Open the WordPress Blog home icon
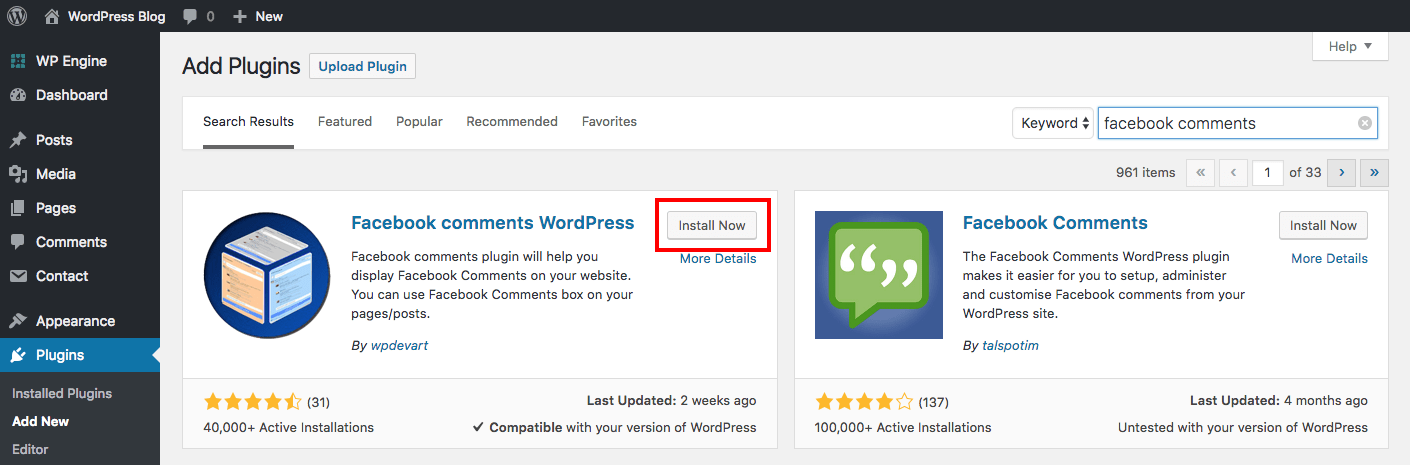1410x465 pixels. pyautogui.click(x=52, y=16)
